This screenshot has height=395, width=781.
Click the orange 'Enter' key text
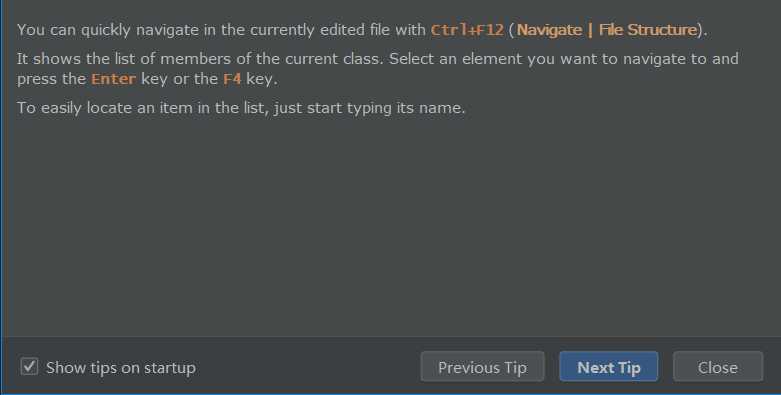(114, 79)
